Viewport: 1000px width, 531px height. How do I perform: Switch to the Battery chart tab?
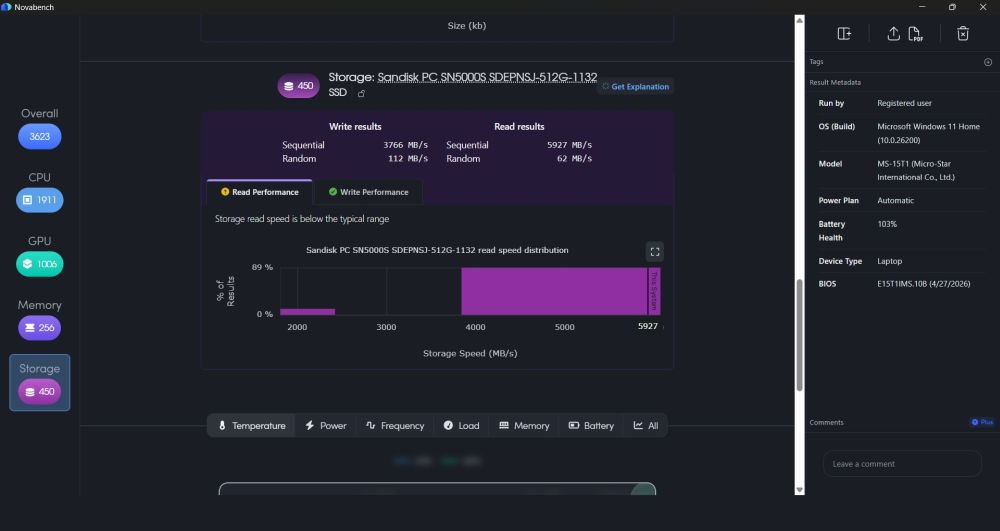pos(591,425)
